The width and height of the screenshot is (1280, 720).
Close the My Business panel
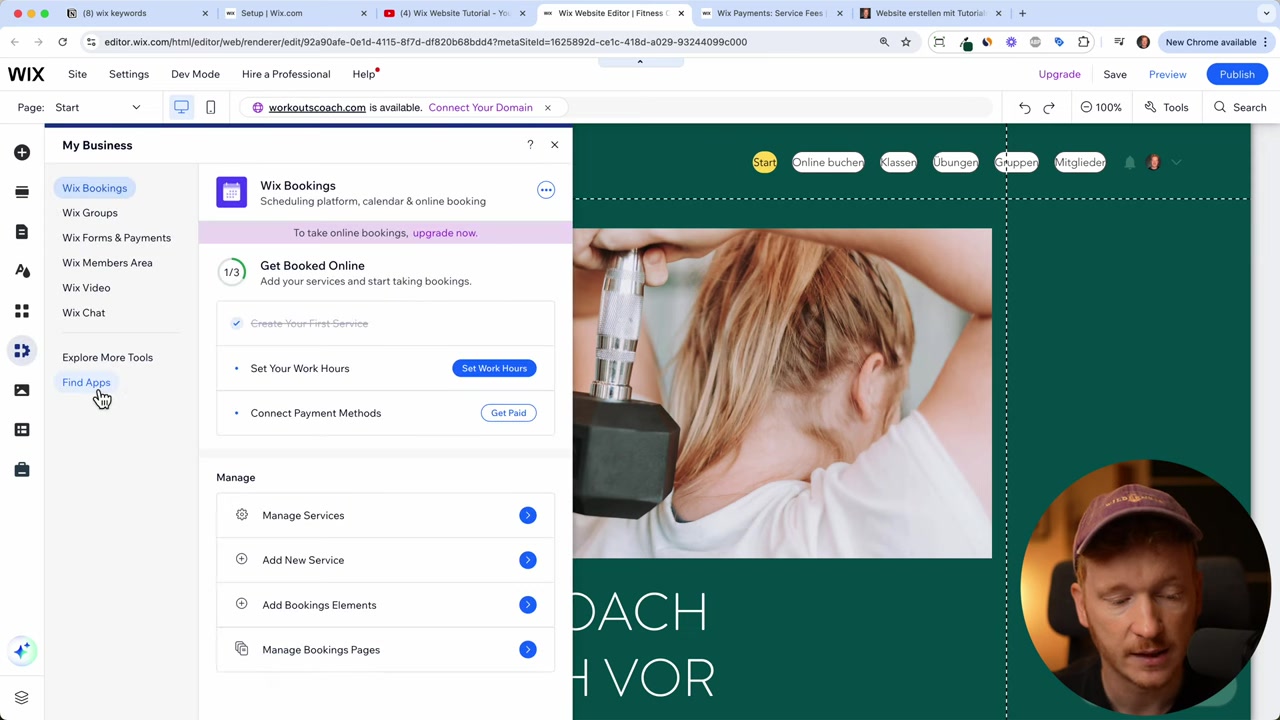coord(554,145)
